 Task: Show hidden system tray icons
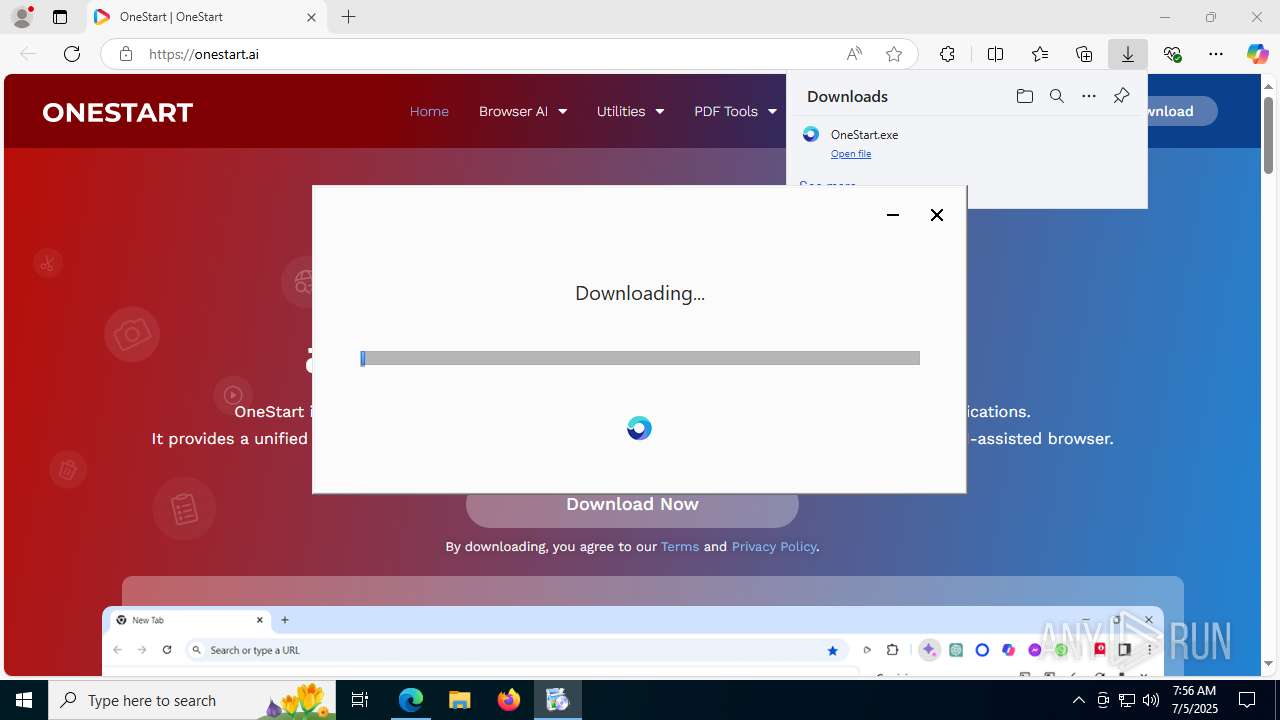(x=1078, y=700)
